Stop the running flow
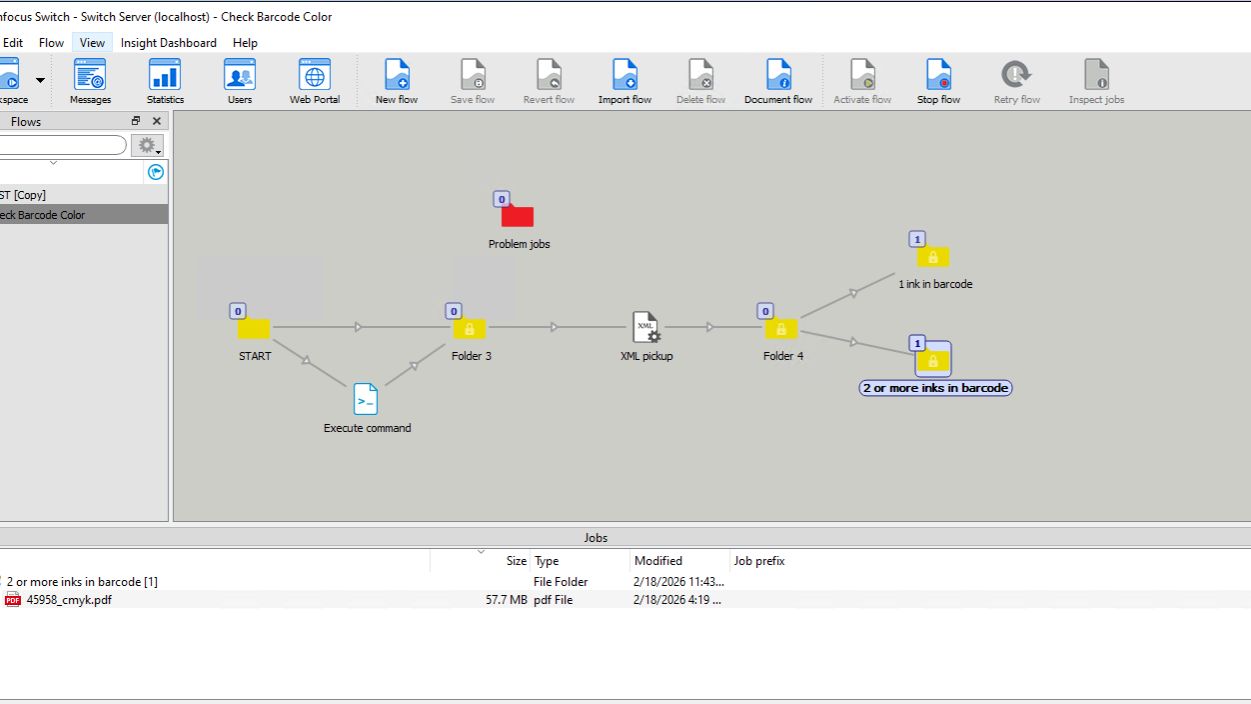 point(939,82)
